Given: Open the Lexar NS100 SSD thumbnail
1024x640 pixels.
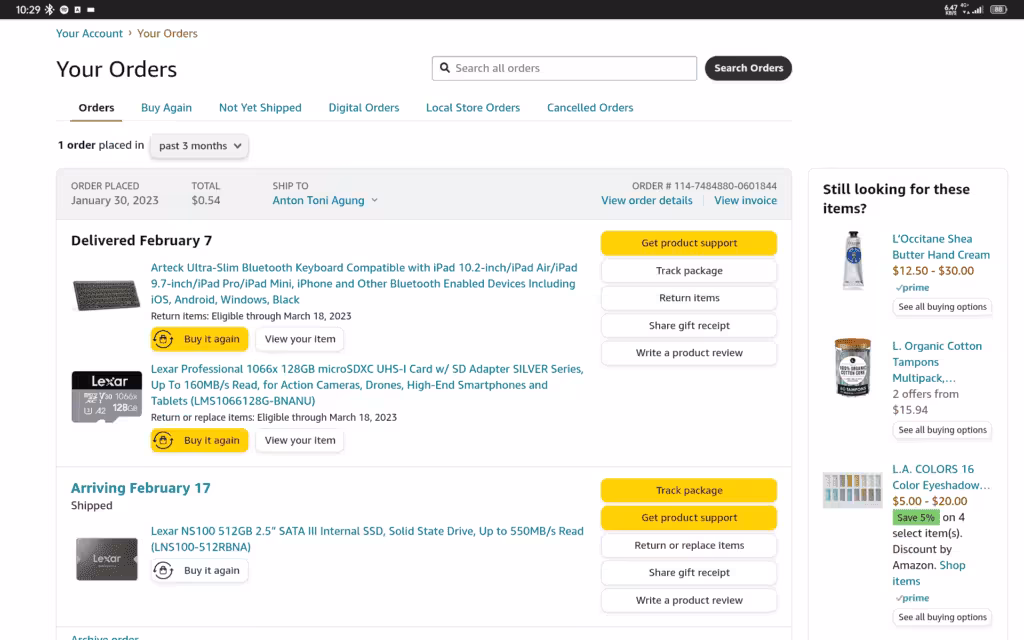Looking at the screenshot, I should [106, 559].
